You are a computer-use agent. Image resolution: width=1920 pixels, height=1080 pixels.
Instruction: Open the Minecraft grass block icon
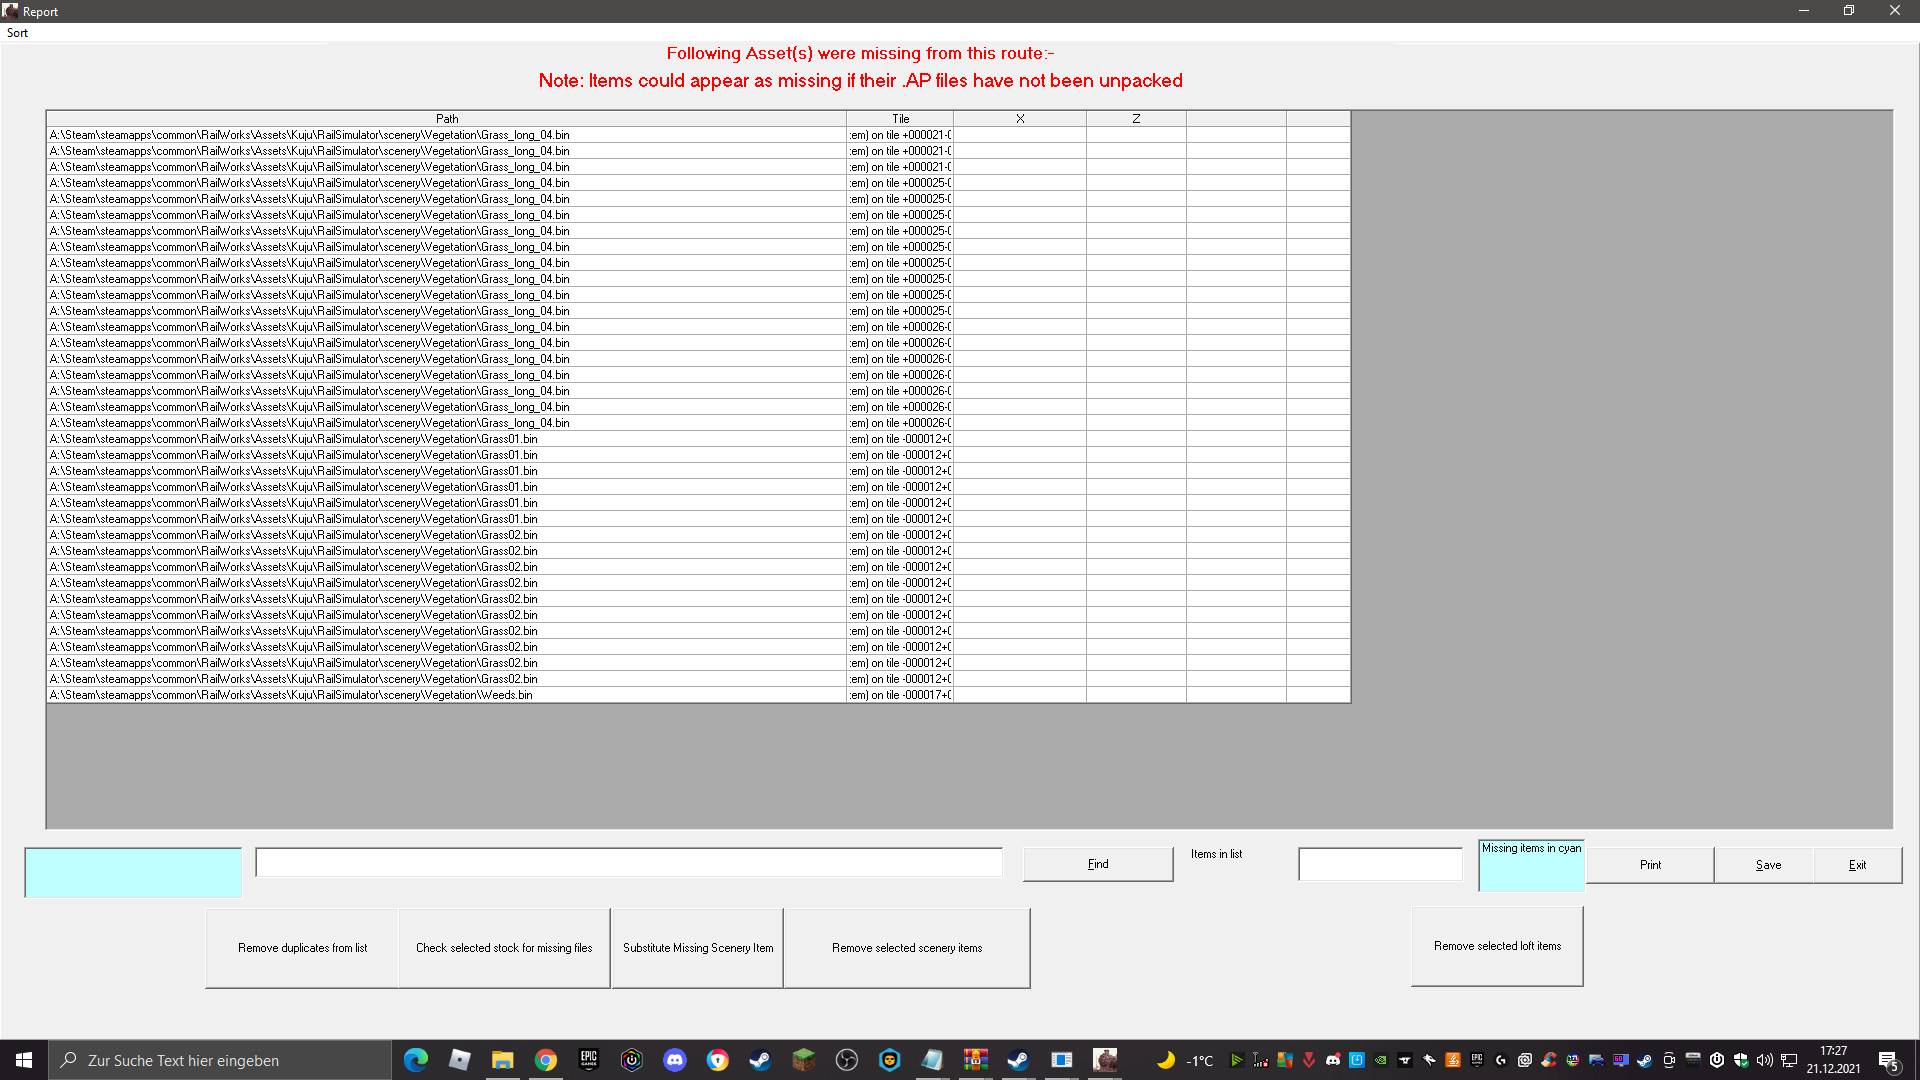click(x=803, y=1060)
